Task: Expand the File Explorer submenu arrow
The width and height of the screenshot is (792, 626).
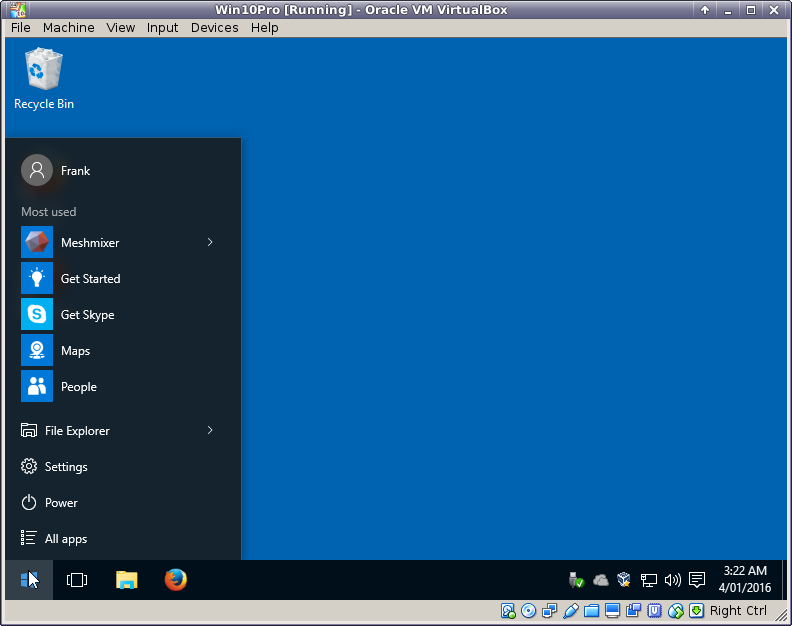Action: click(x=210, y=431)
